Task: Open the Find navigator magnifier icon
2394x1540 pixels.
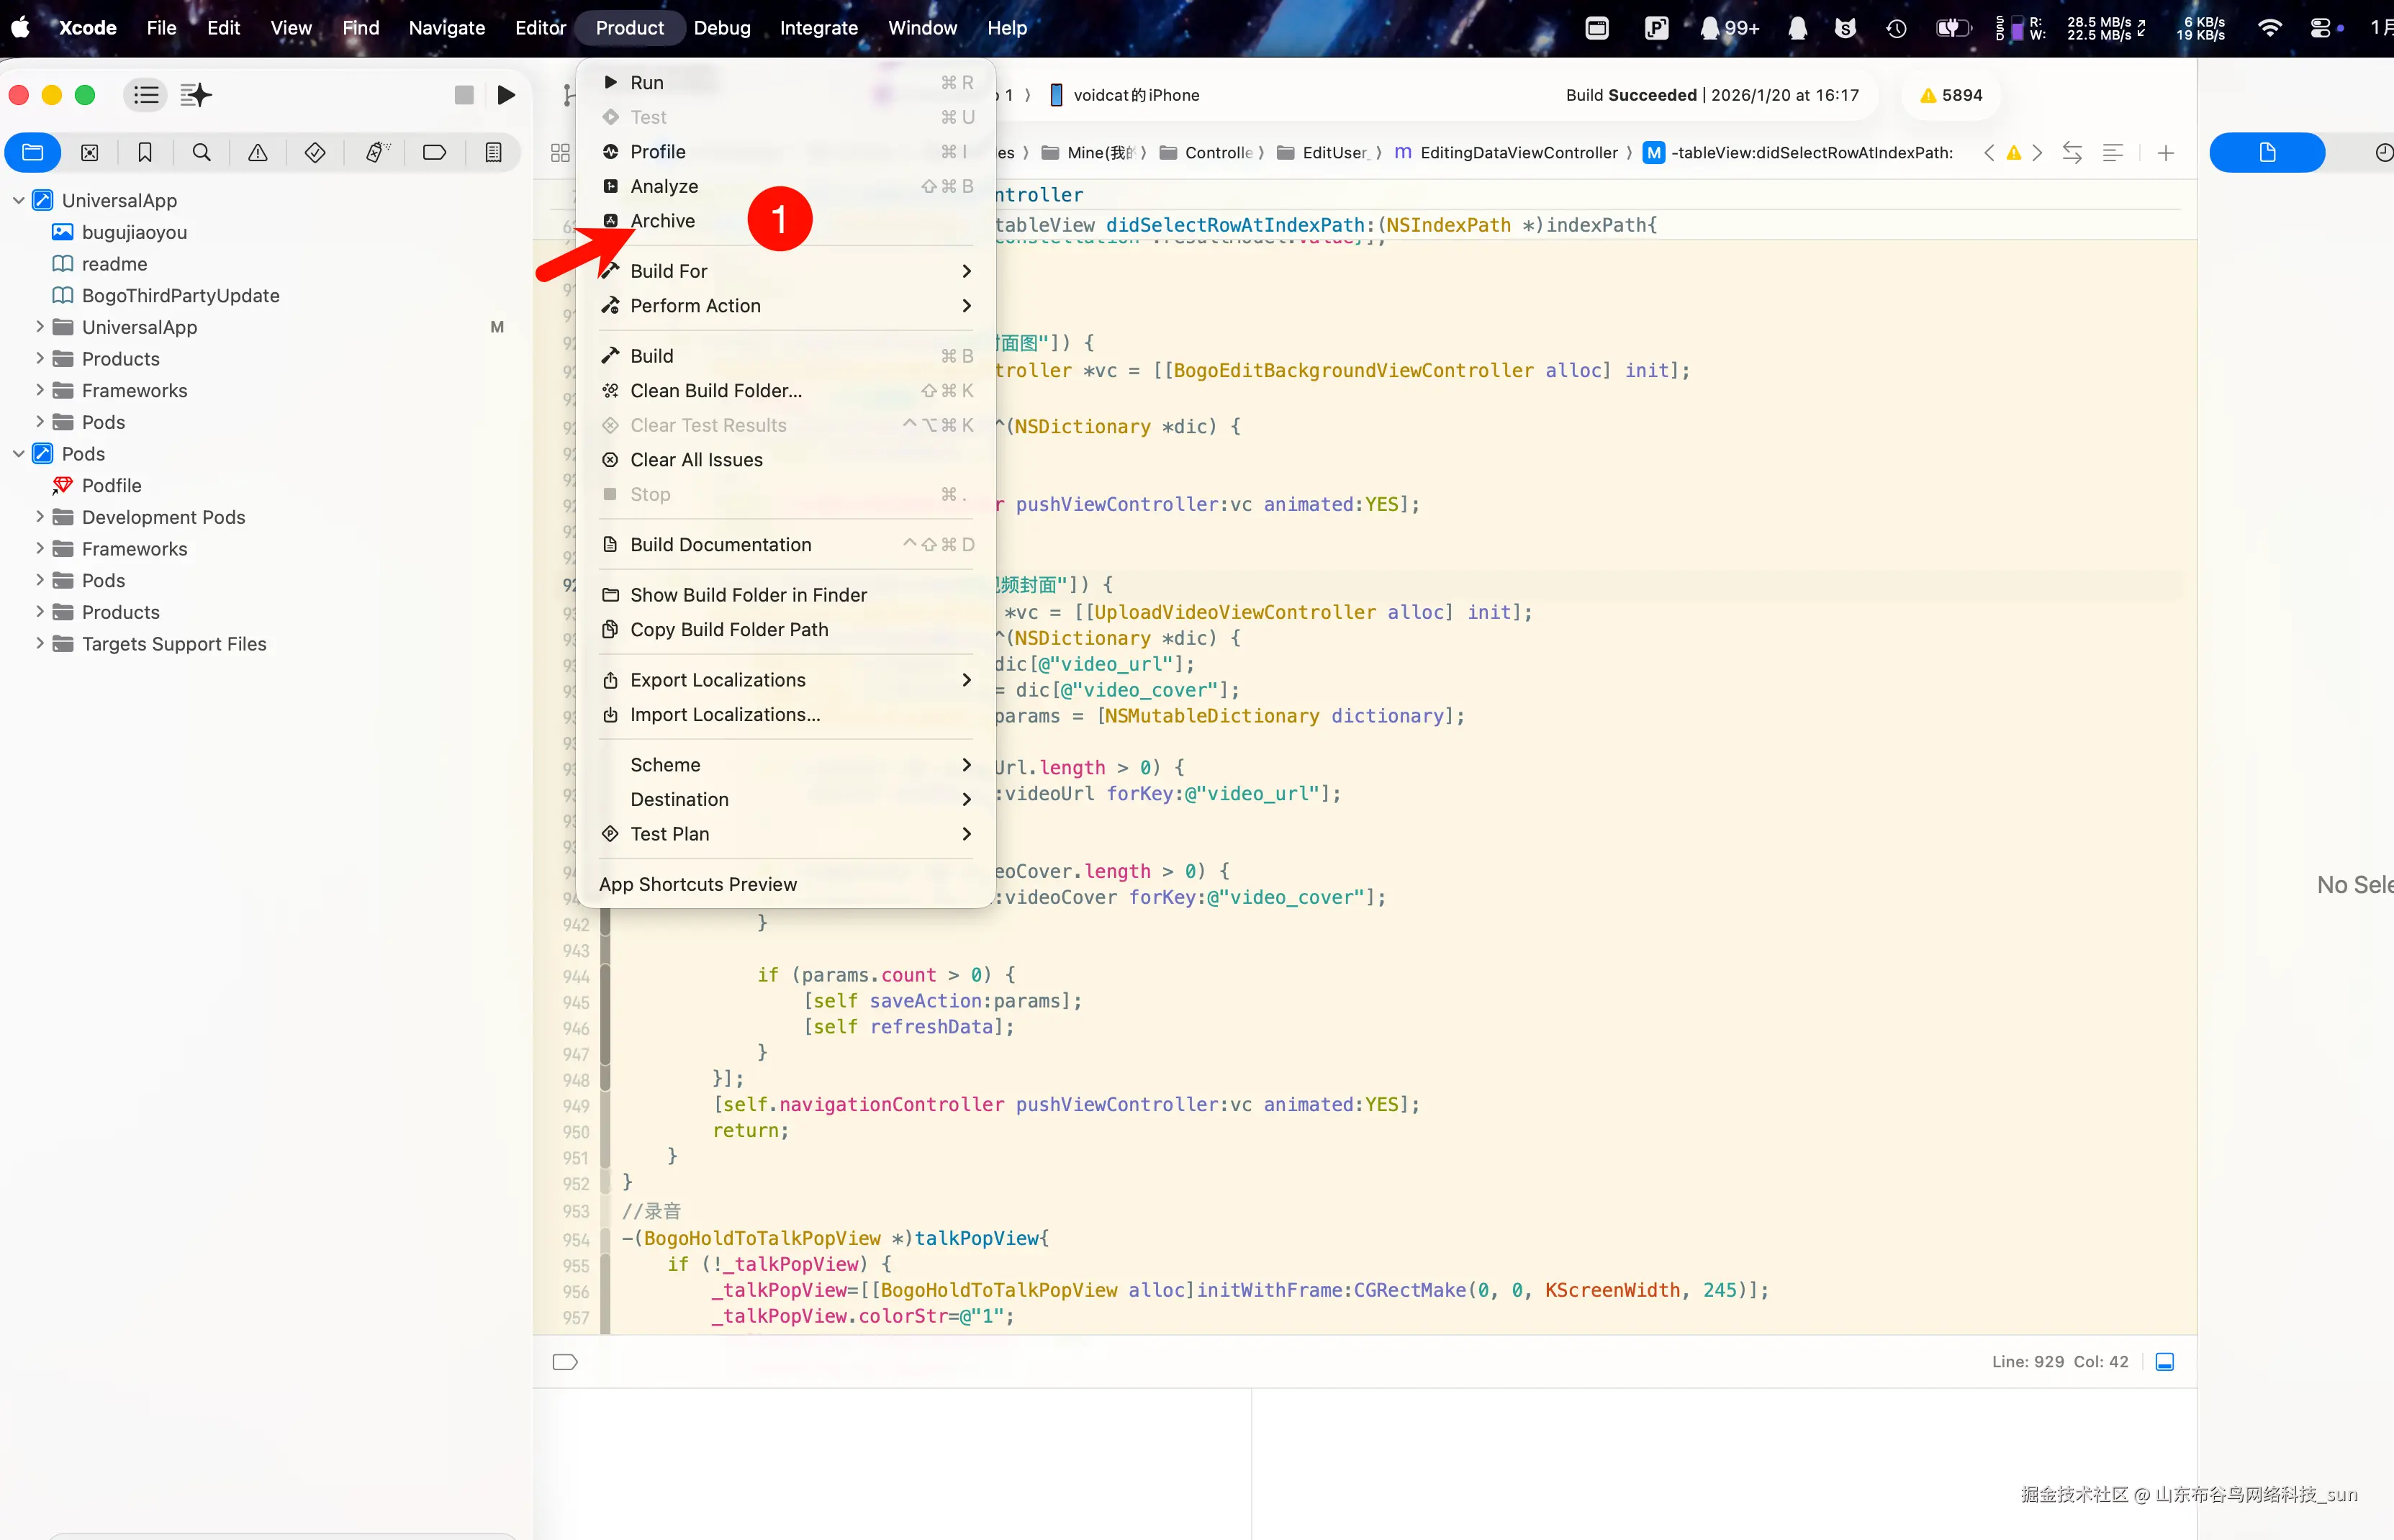Action: pyautogui.click(x=201, y=152)
